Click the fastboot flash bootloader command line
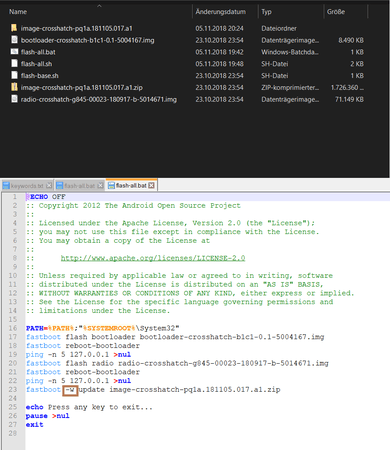Image resolution: width=390 pixels, height=450 pixels. [x=175, y=337]
